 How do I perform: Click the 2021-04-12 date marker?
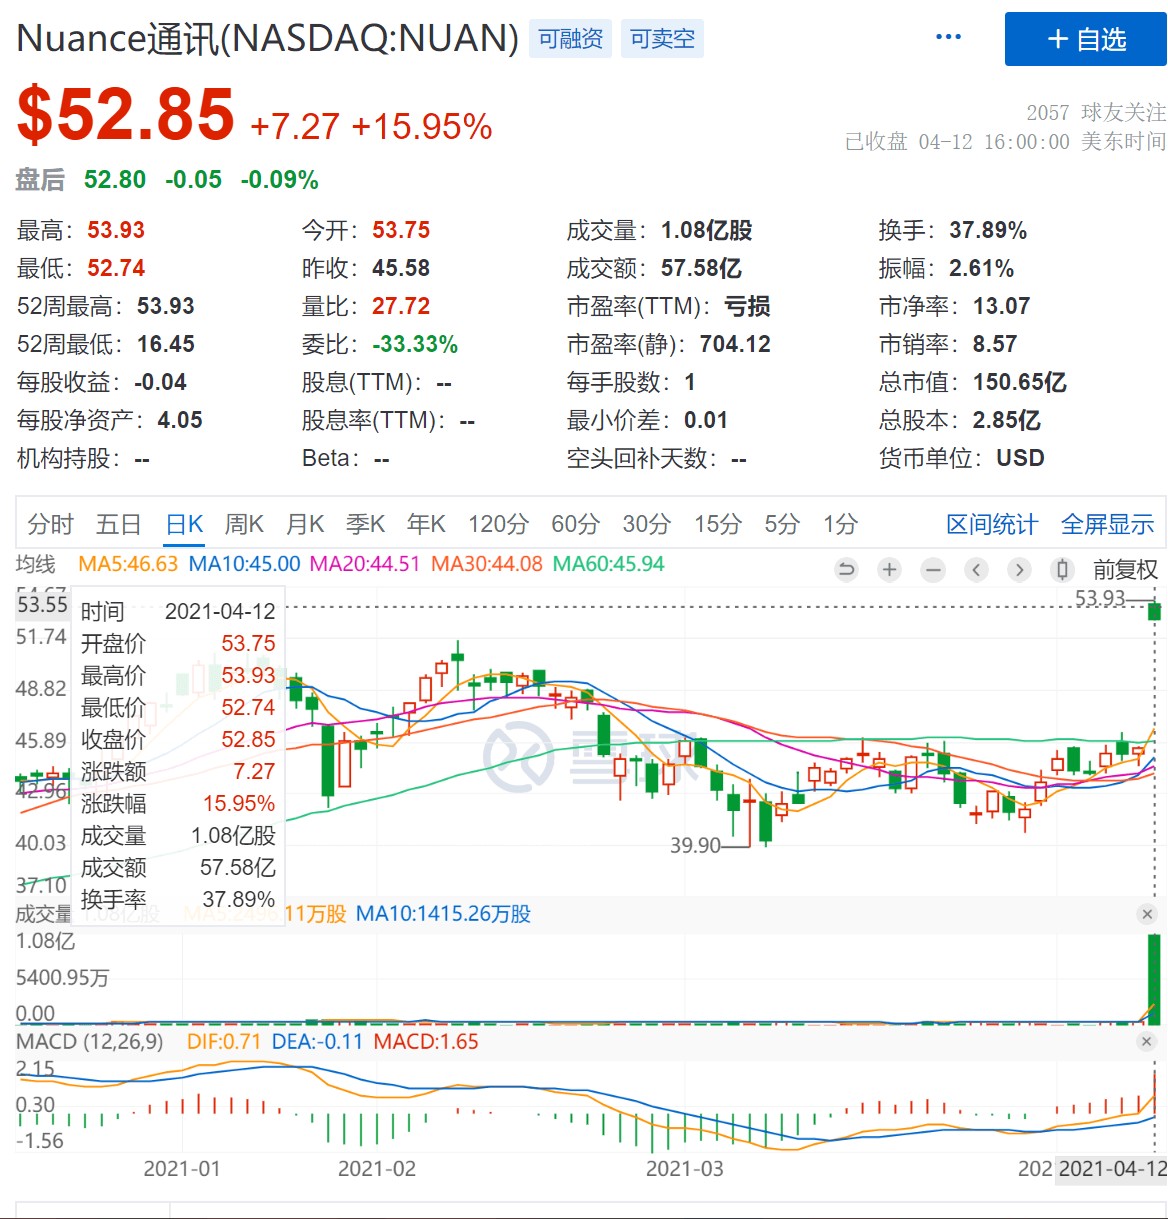1112,1169
